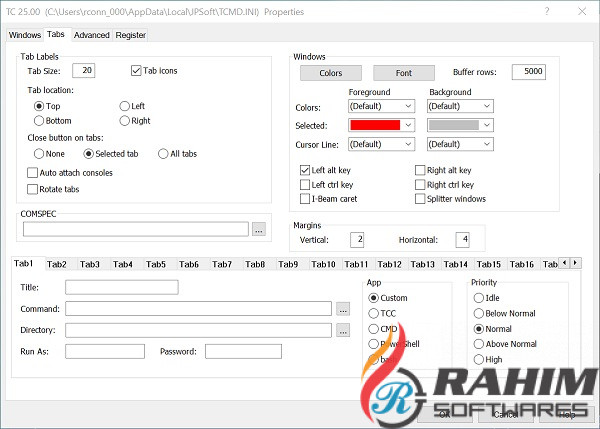Open Colors Foreground dropdown
This screenshot has width=600, height=429.
408,106
